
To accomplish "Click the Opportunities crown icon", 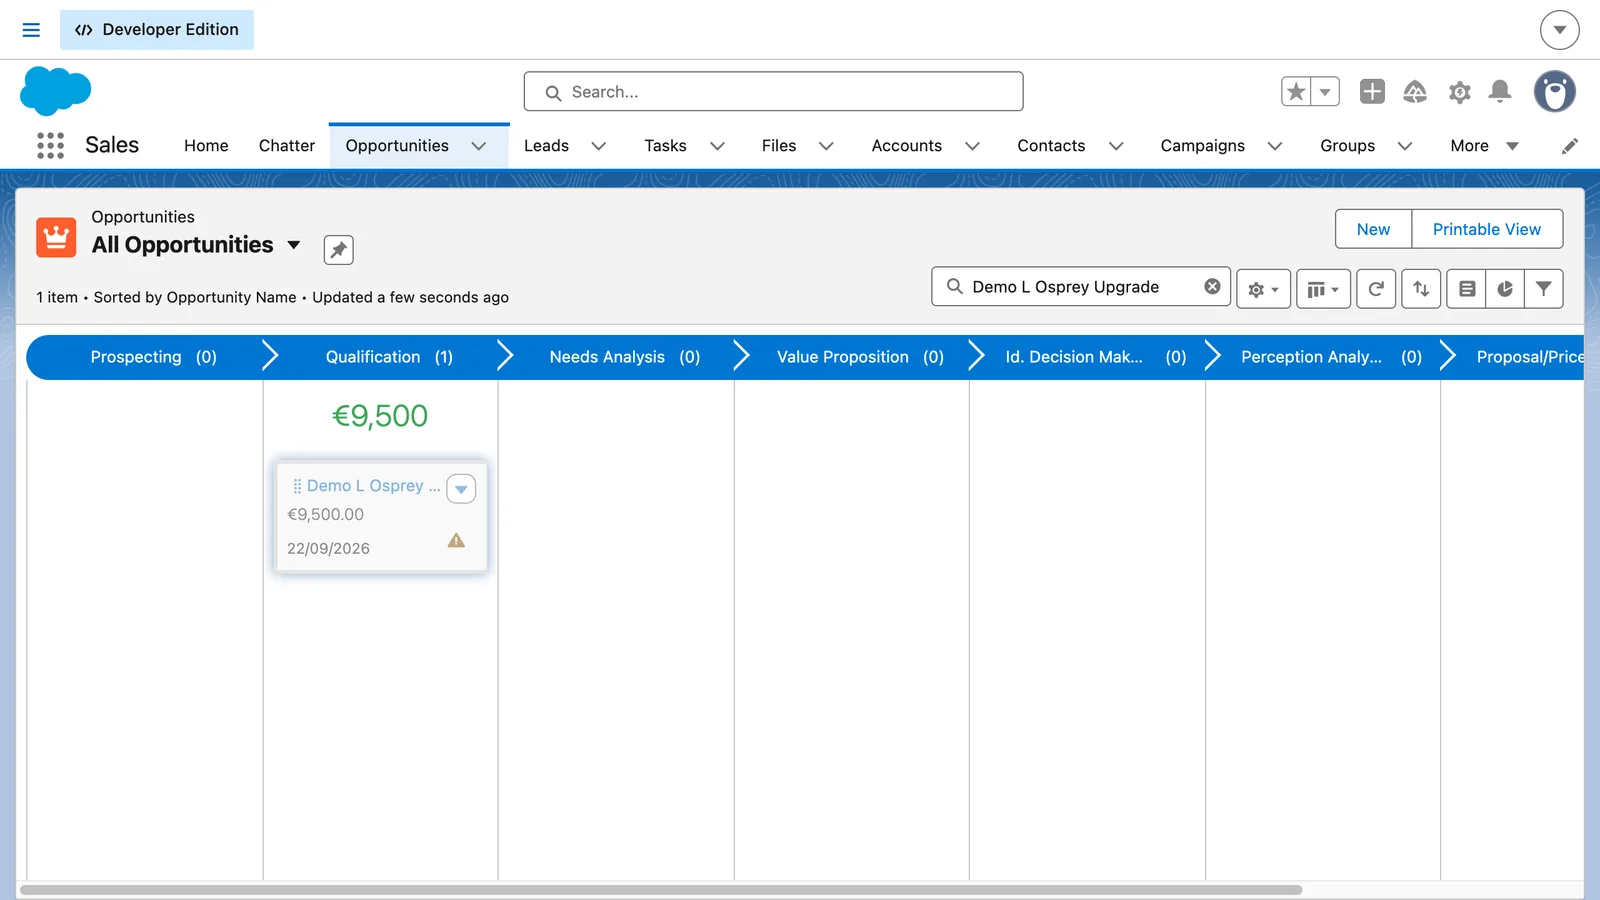I will 56,237.
